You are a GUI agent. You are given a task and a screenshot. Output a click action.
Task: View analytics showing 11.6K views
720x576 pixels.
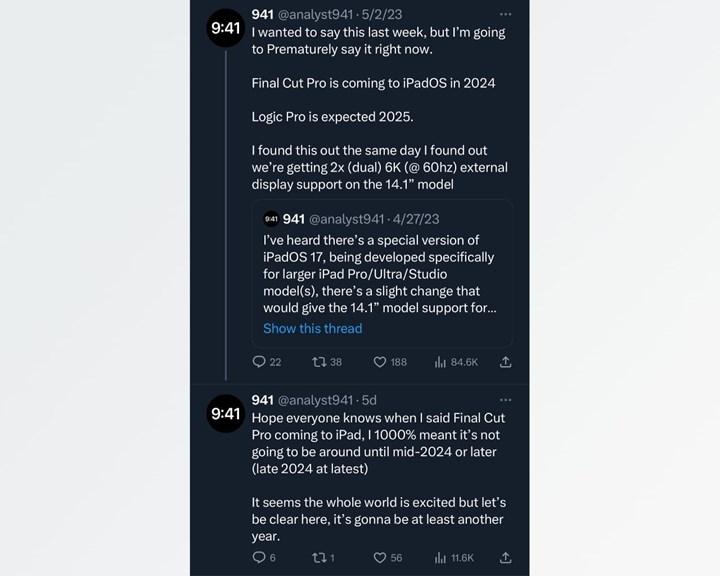coord(440,557)
